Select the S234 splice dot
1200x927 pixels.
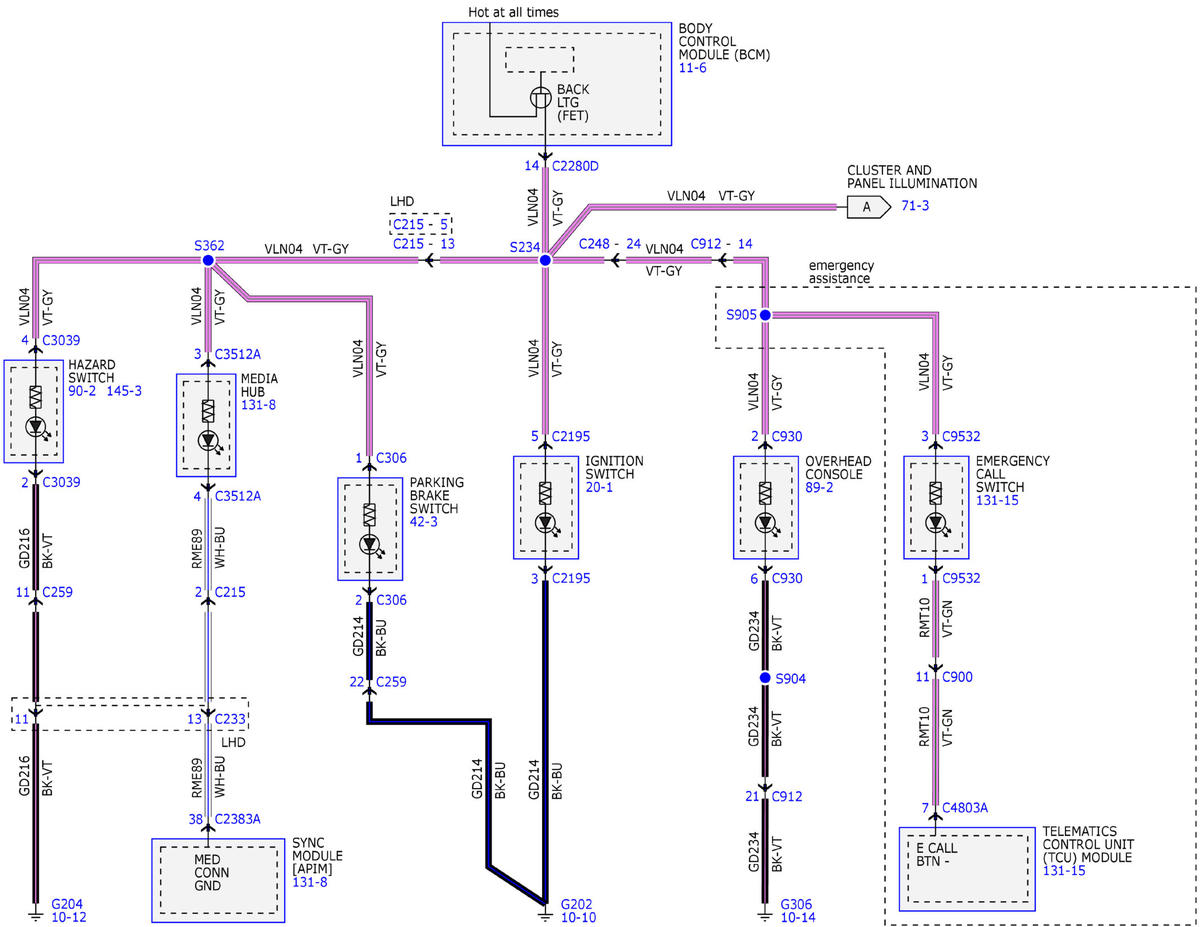point(545,260)
